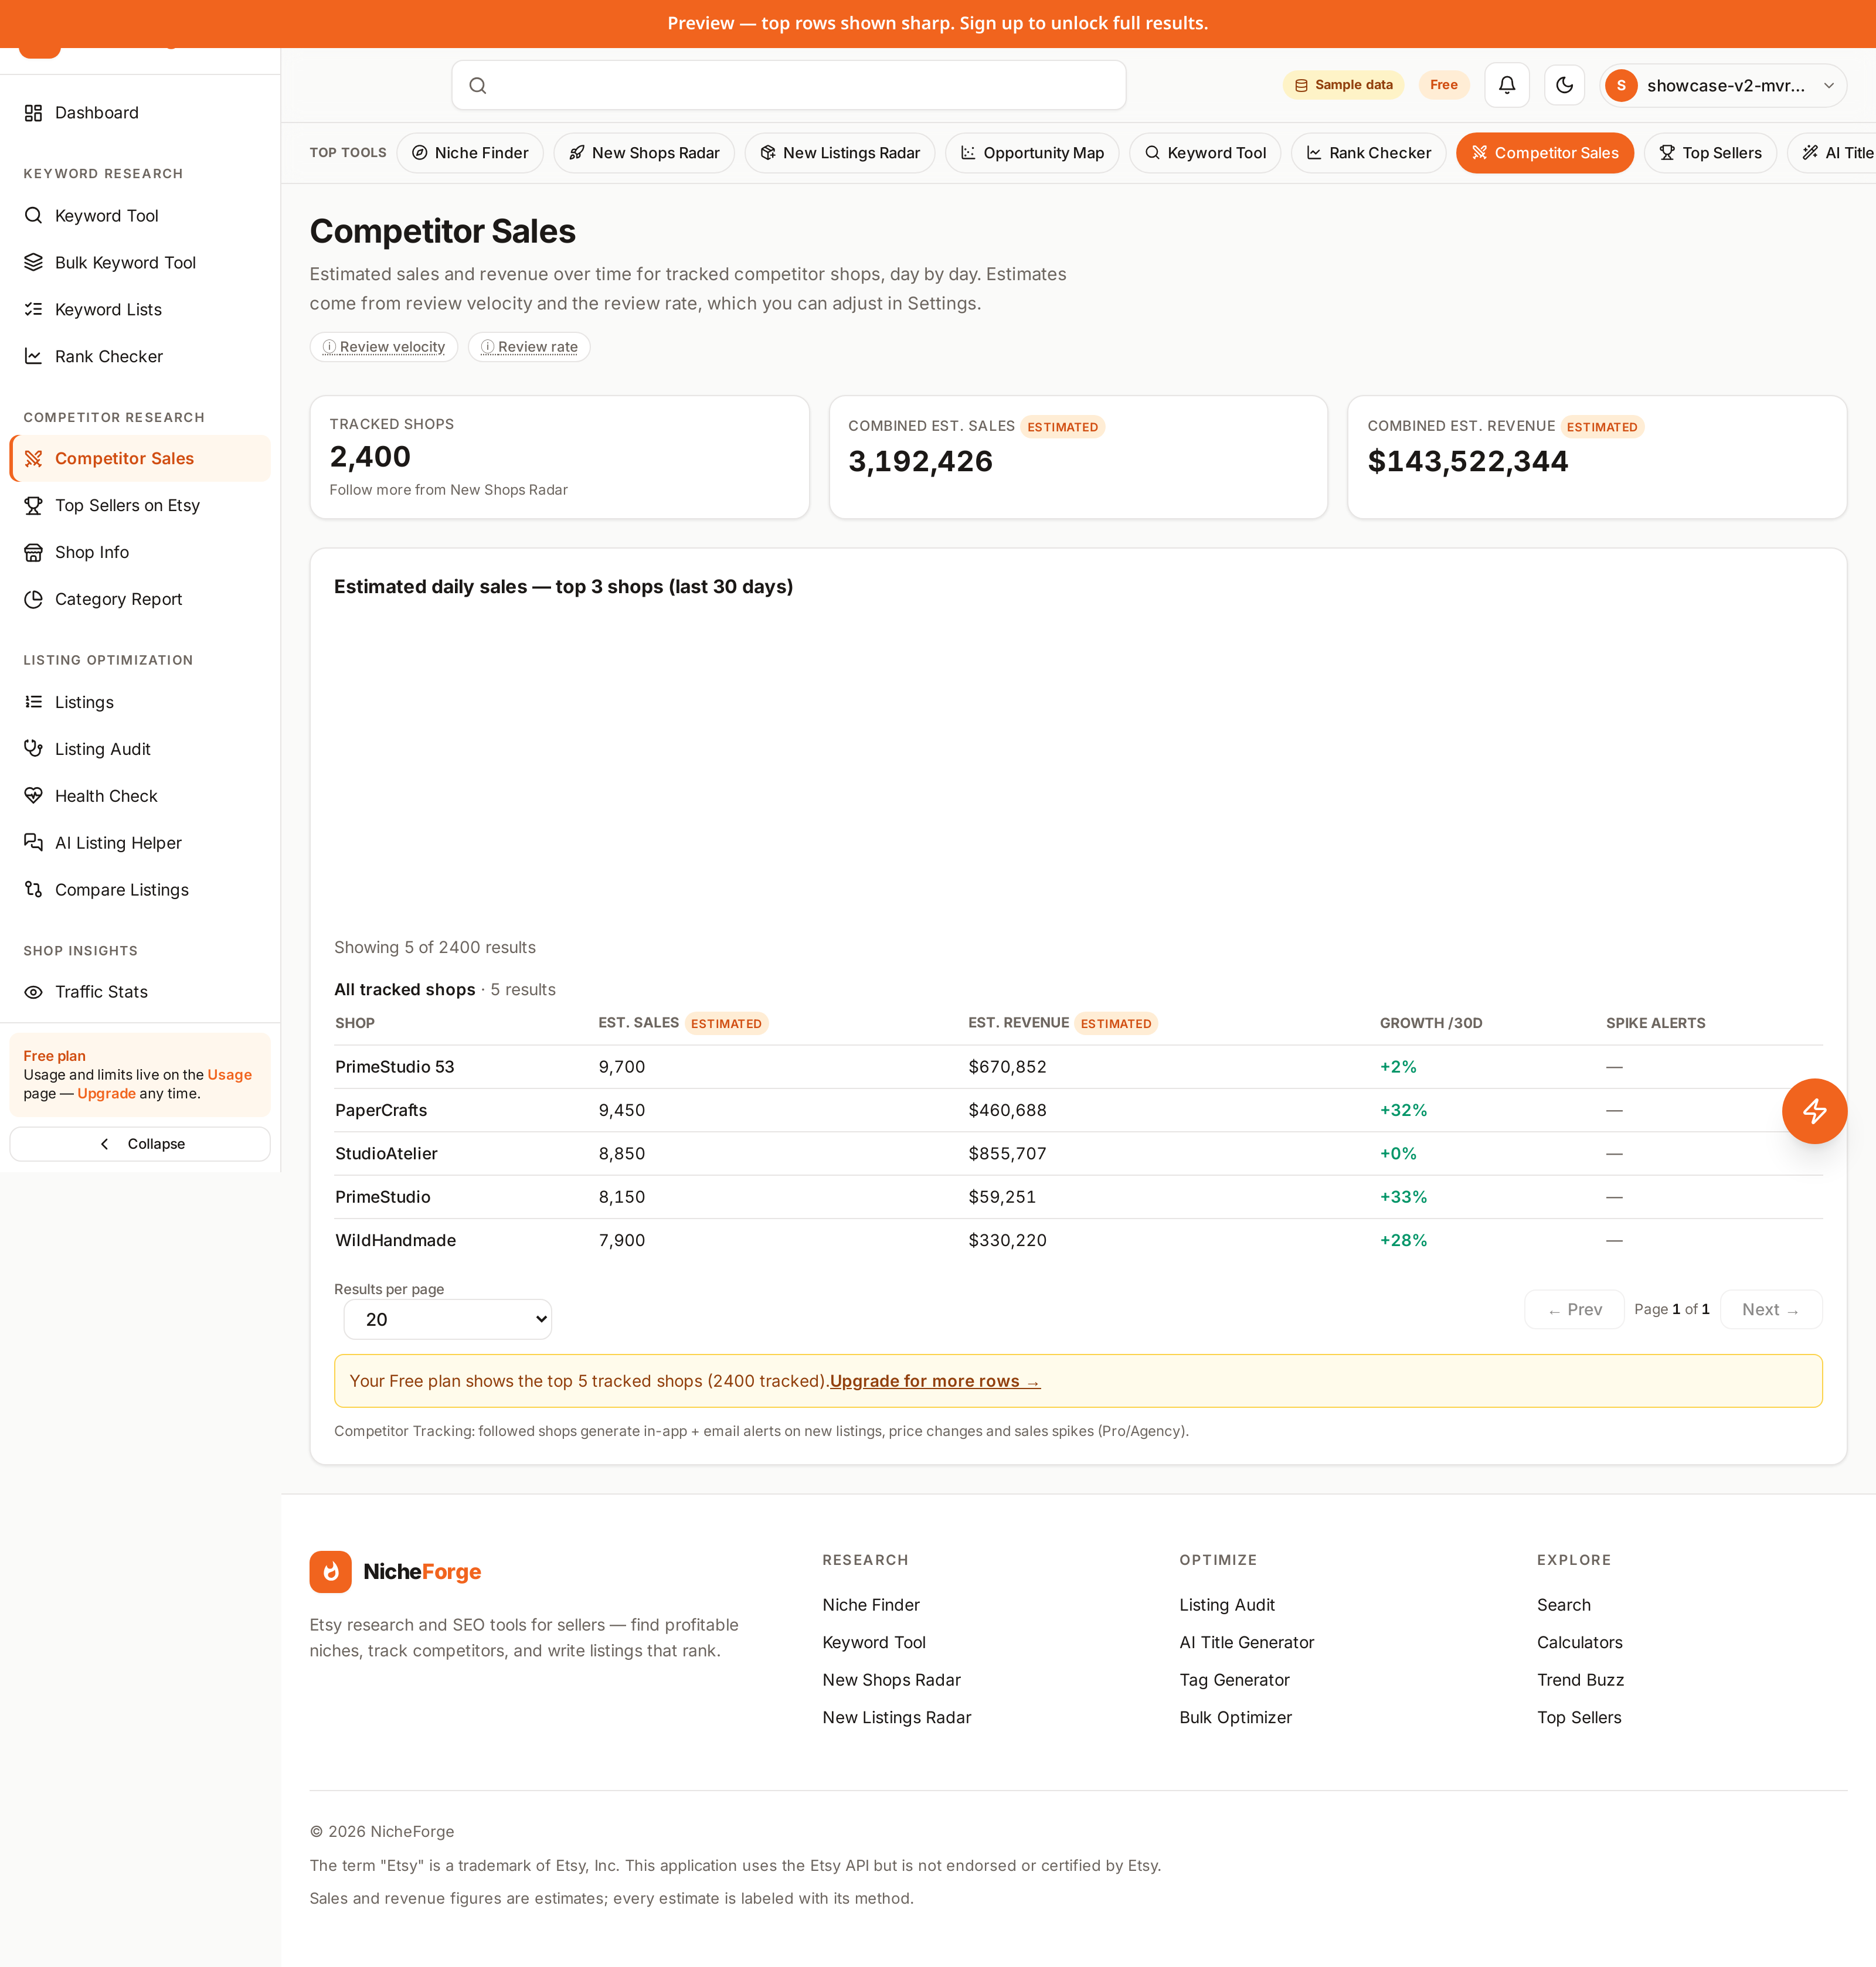Open AI Listing Helper in sidebar
Screen dimensions: 1876x1967
point(140,844)
